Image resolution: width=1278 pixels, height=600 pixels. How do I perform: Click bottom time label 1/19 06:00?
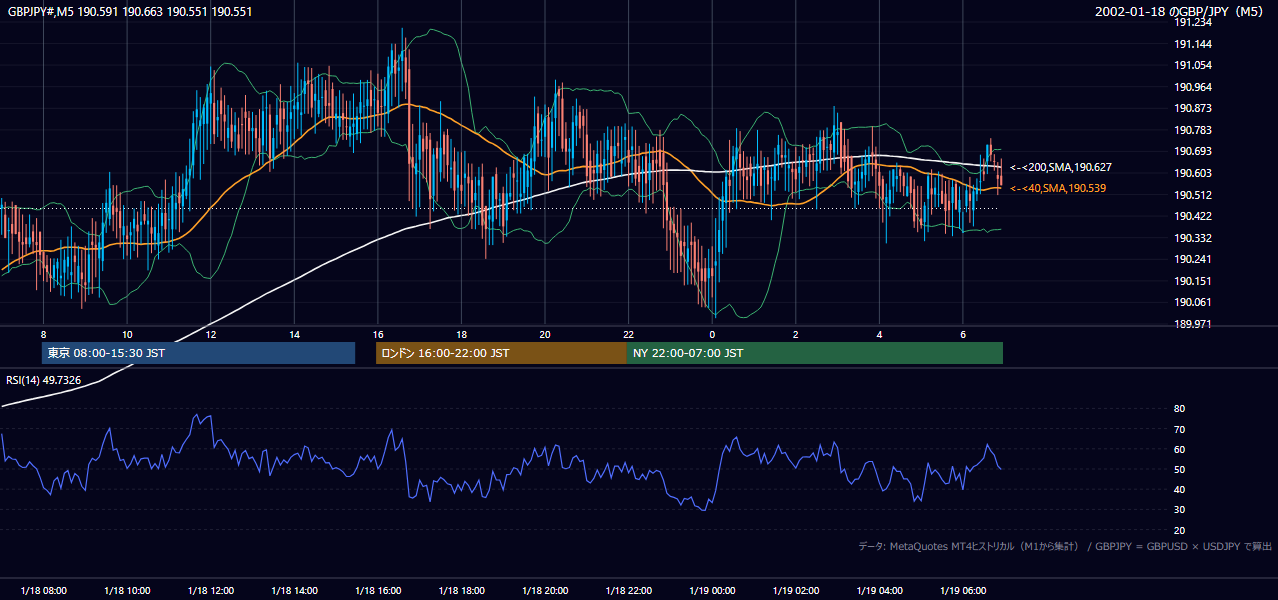(x=962, y=591)
